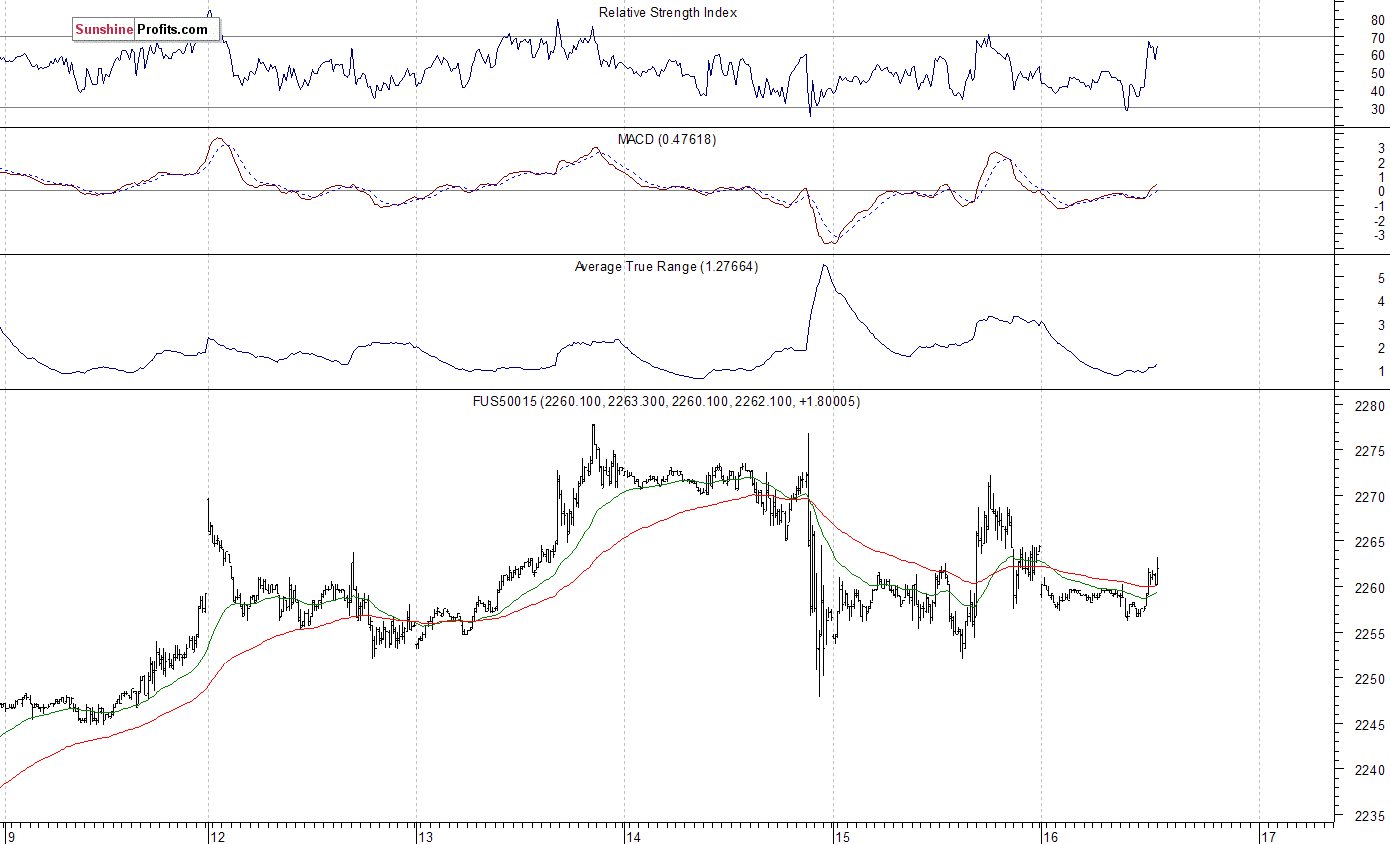Screen dimensions: 1390x844
Task: Click the 2280 price axis label
Action: [x=1372, y=407]
